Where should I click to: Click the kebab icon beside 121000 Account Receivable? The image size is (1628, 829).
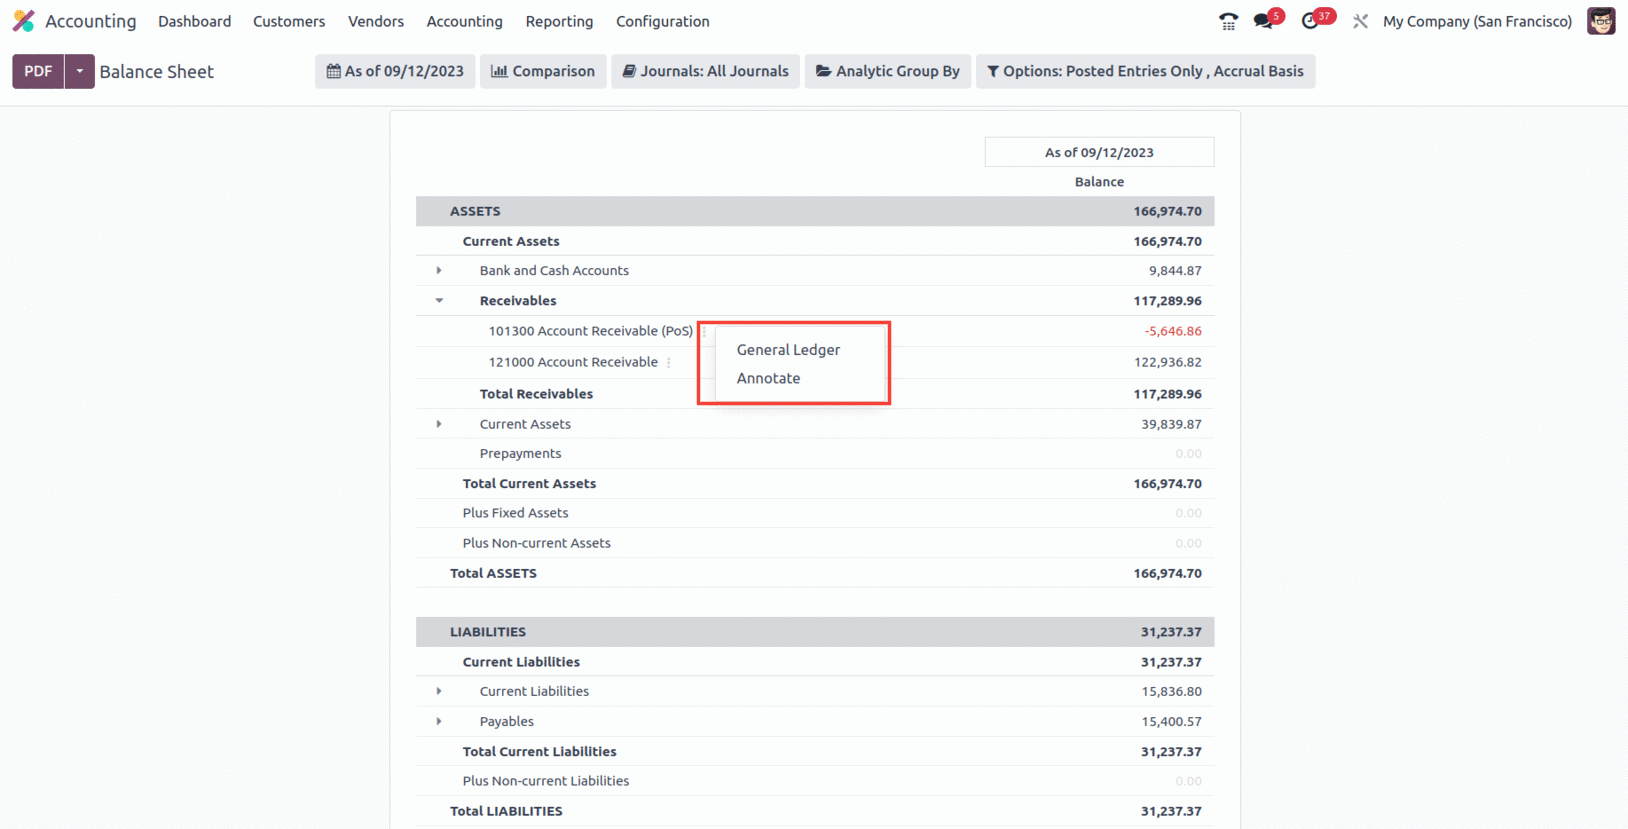(669, 362)
